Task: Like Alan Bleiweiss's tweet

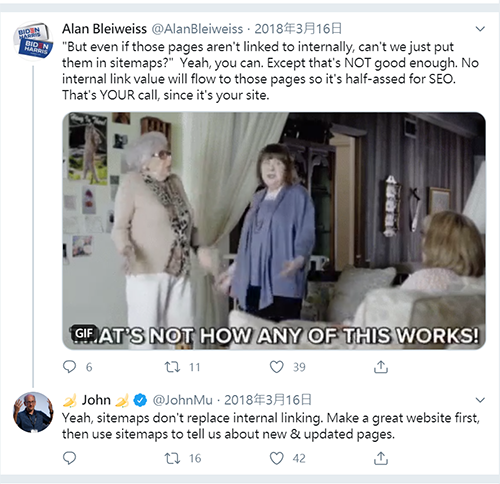Action: 276,367
